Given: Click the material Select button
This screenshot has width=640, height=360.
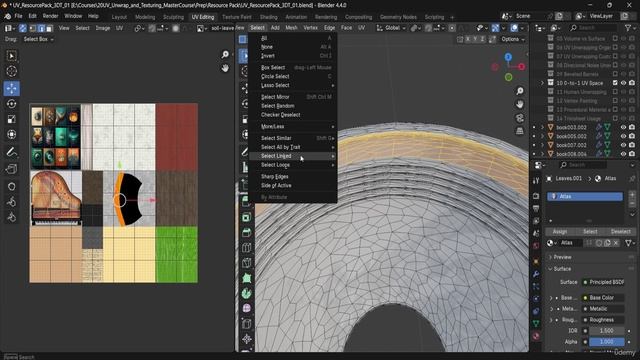Looking at the screenshot, I should click(590, 231).
